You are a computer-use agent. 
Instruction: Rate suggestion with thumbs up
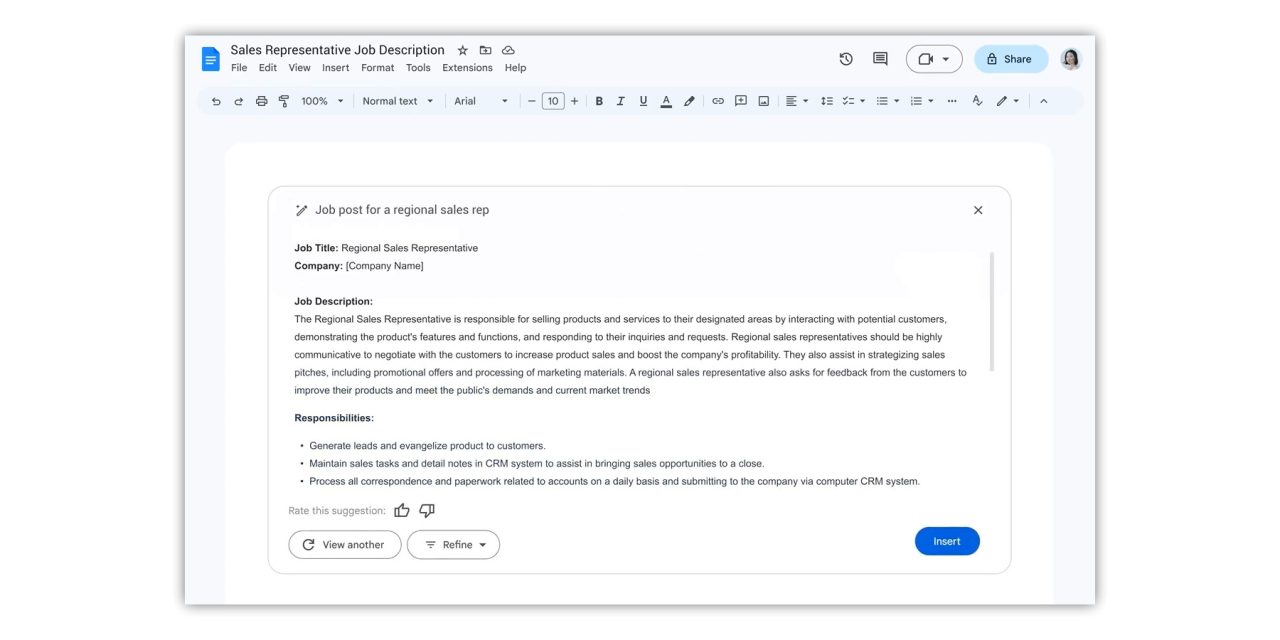(x=402, y=511)
